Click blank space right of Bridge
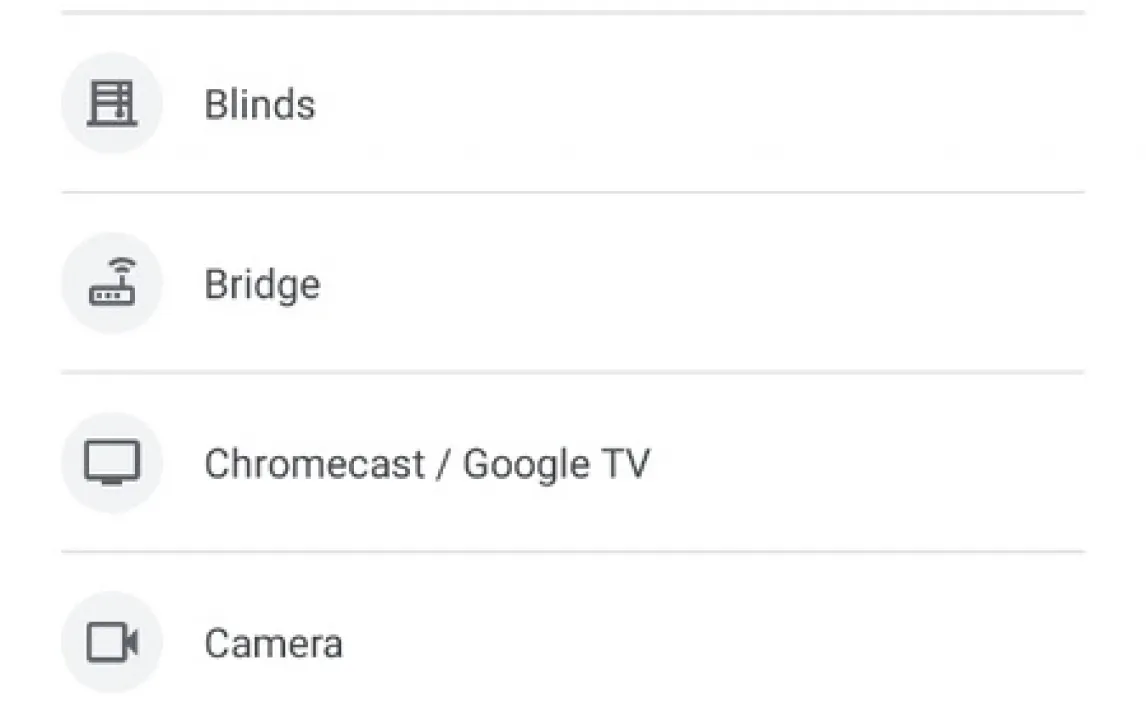The height and width of the screenshot is (716, 1146). 702,283
